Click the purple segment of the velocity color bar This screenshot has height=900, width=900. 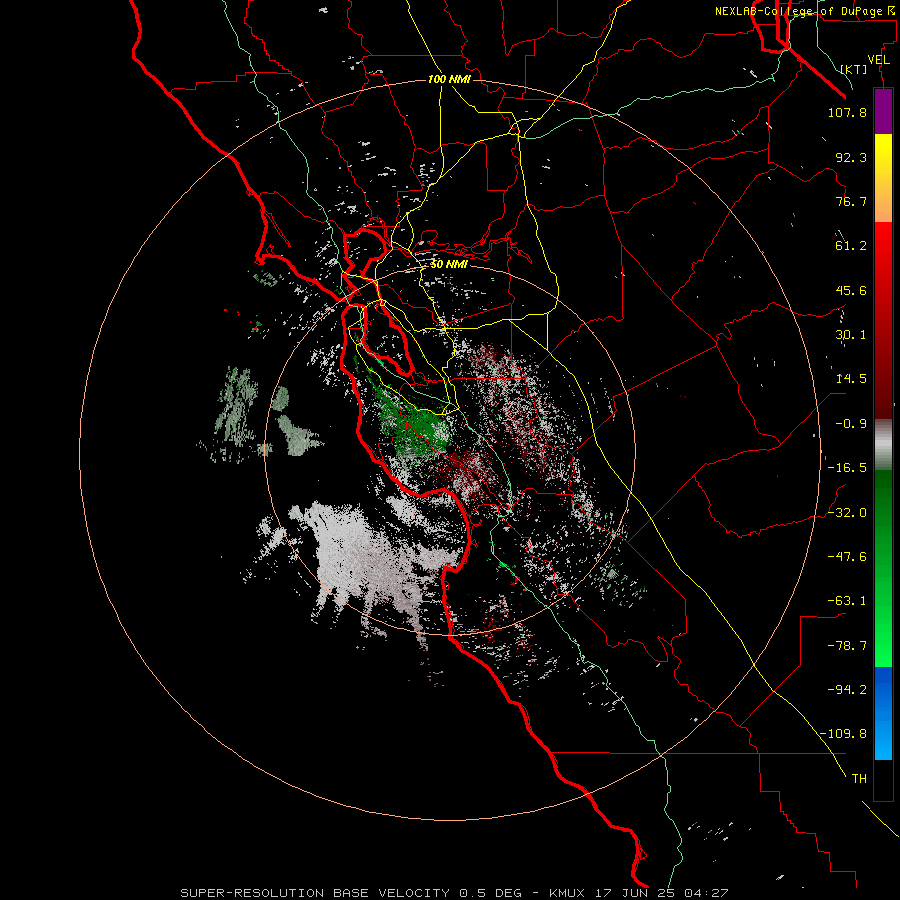click(x=883, y=111)
